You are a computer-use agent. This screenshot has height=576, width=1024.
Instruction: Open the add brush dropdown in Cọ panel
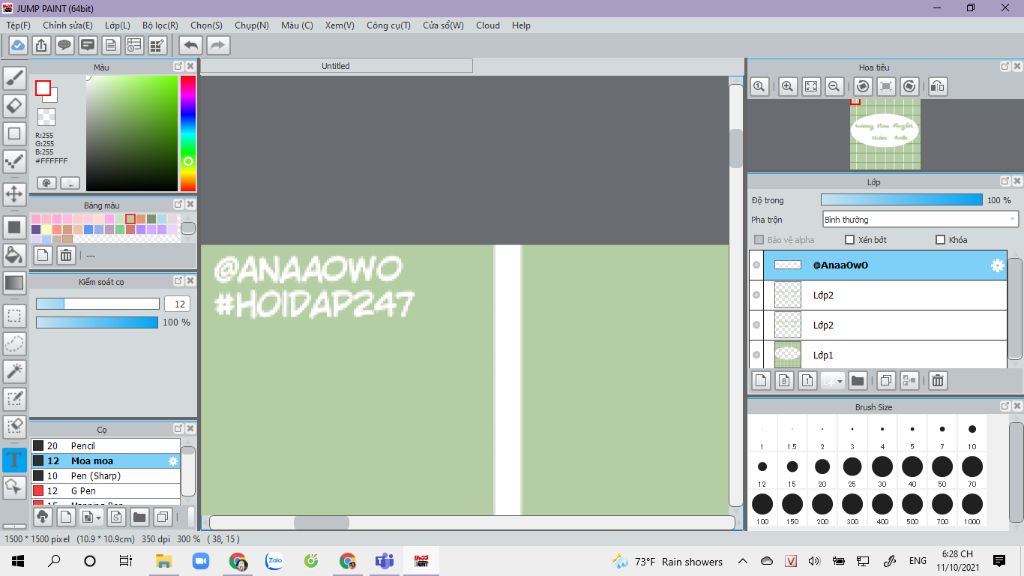[x=90, y=517]
